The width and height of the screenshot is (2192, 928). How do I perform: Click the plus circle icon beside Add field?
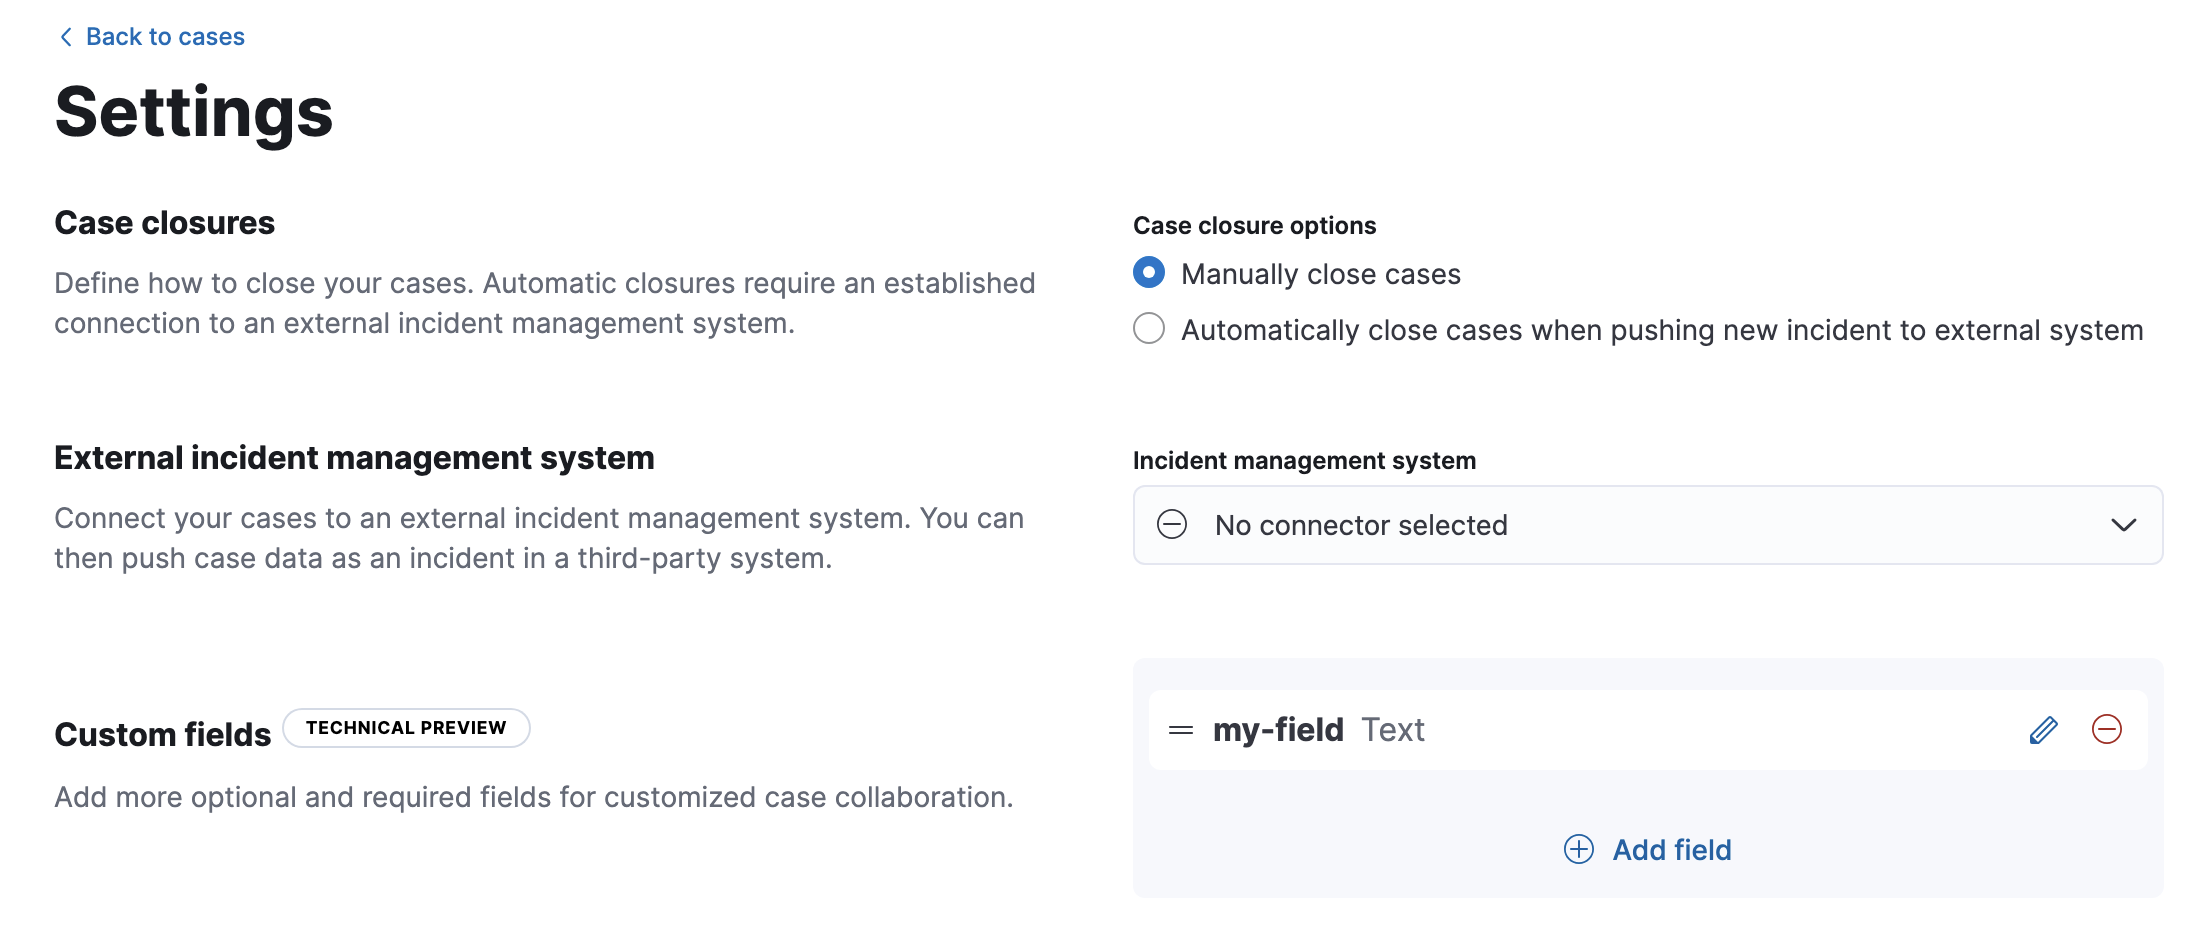point(1578,849)
